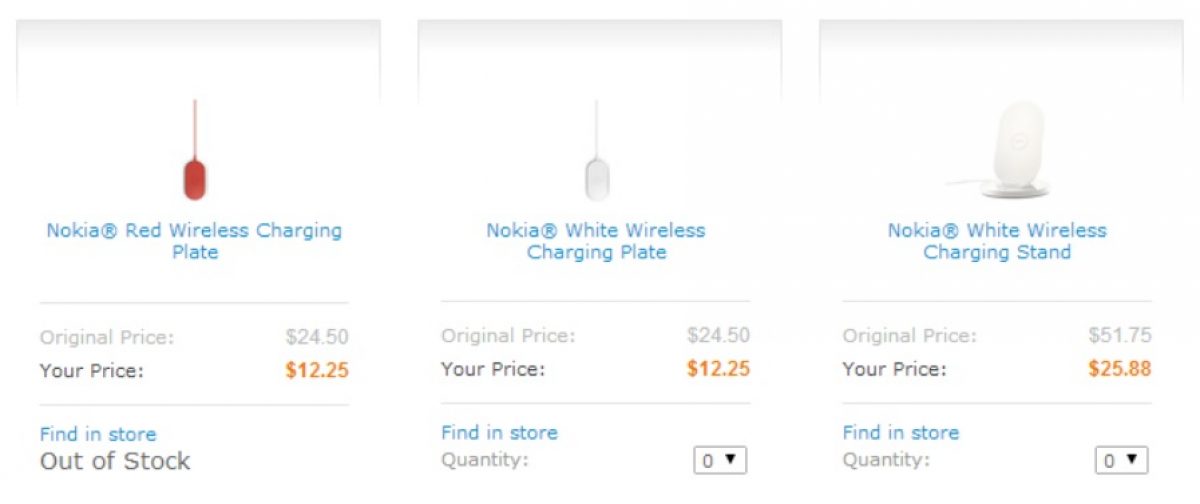Click the Out of Stock label
Viewport: 1200px width, 504px height.
(x=115, y=461)
